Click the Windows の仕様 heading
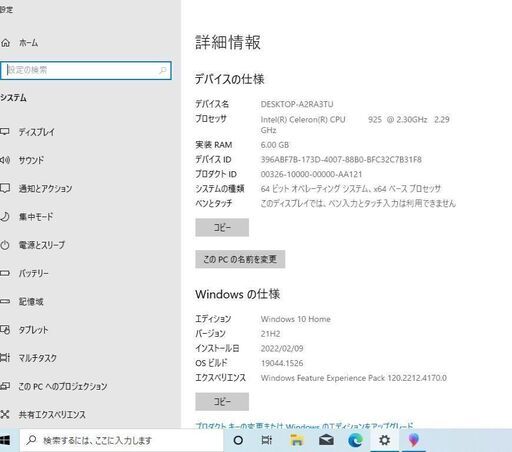The width and height of the screenshot is (512, 452). click(237, 294)
